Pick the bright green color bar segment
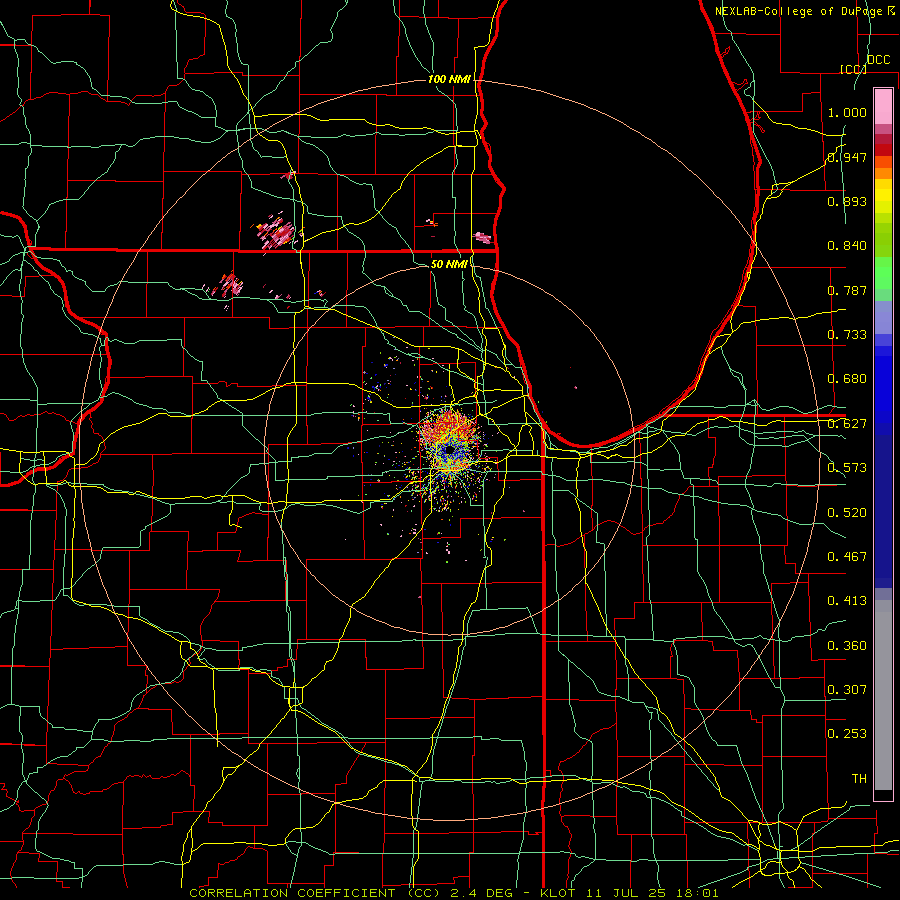The image size is (900, 900). click(883, 273)
